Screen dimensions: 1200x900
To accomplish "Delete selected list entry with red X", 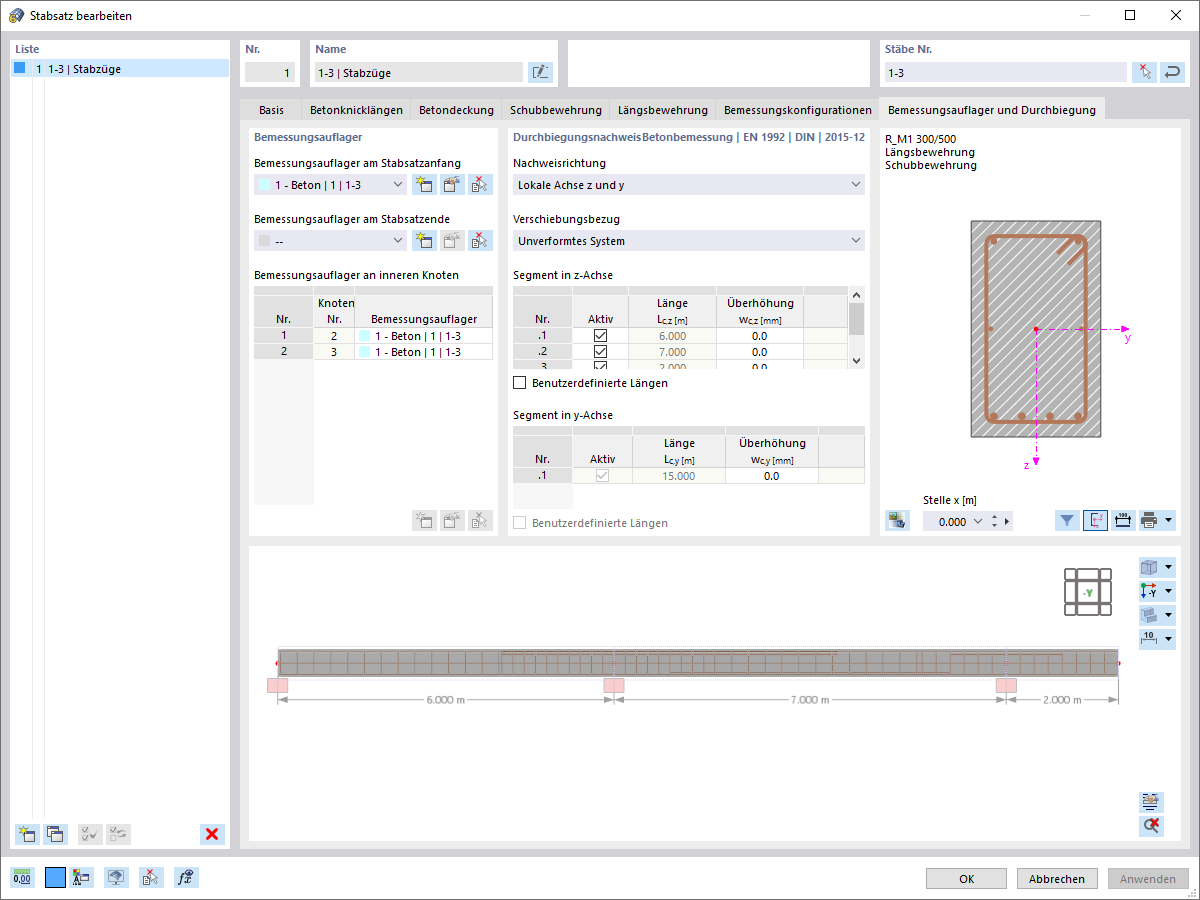I will coord(212,834).
